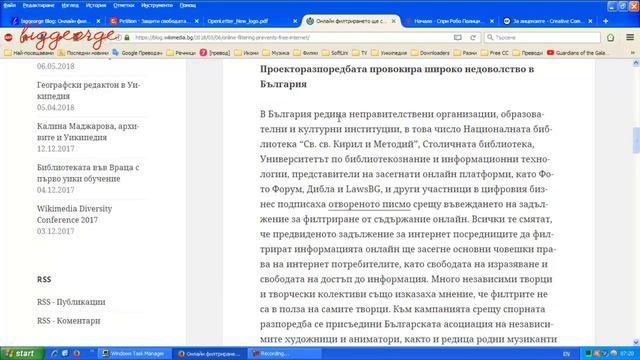Open Free CC bookmarks folder
The image size is (640, 360).
pyautogui.click(x=495, y=53)
